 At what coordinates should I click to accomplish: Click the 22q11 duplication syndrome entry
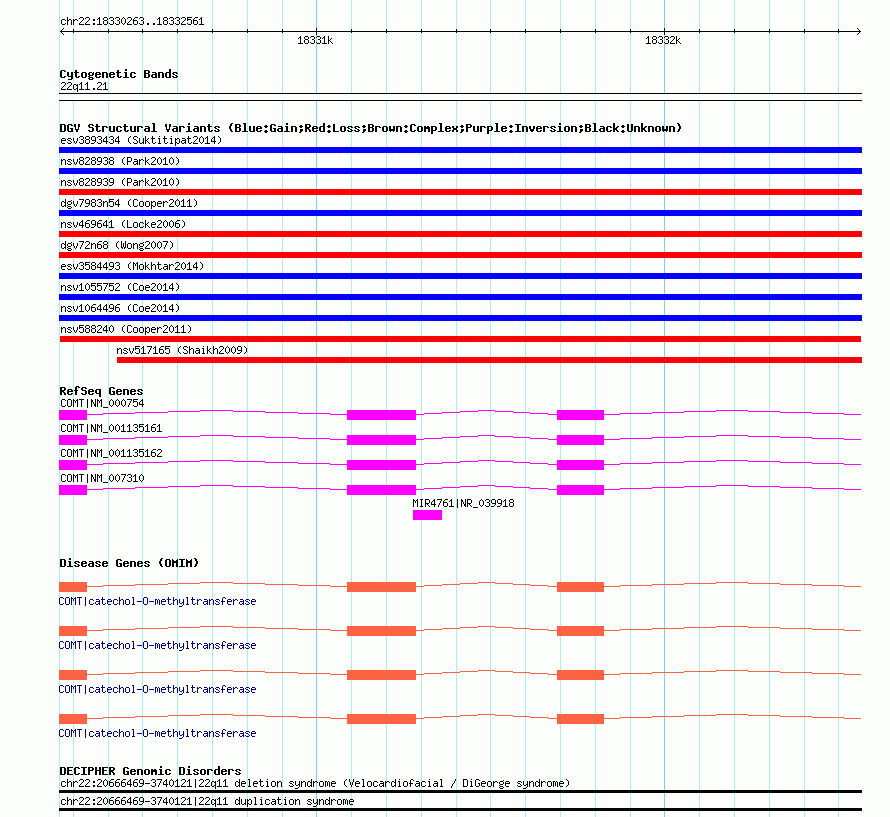207,802
